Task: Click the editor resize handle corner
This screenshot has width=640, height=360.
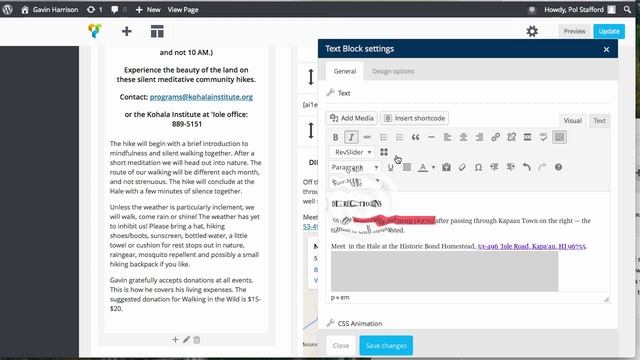Action: point(606,299)
